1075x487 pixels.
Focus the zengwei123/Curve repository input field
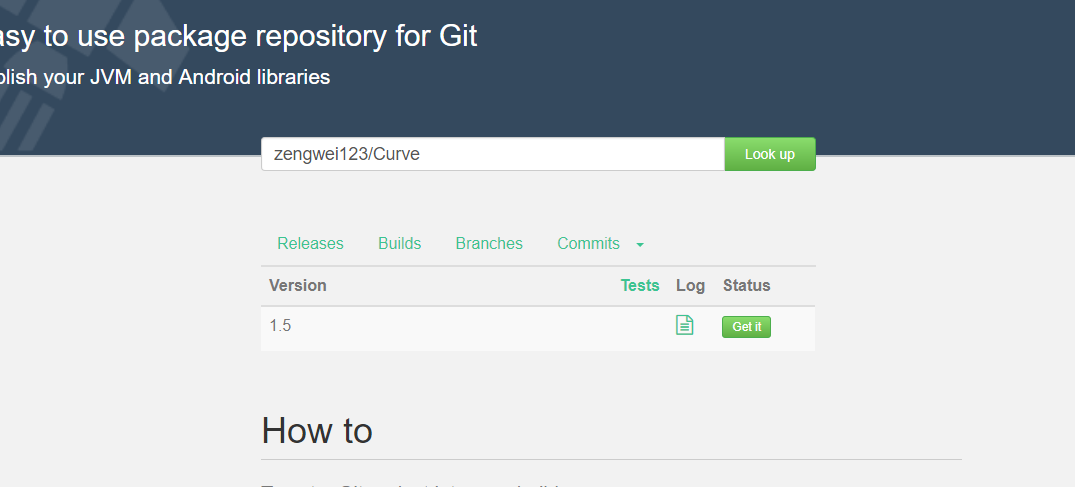click(492, 154)
